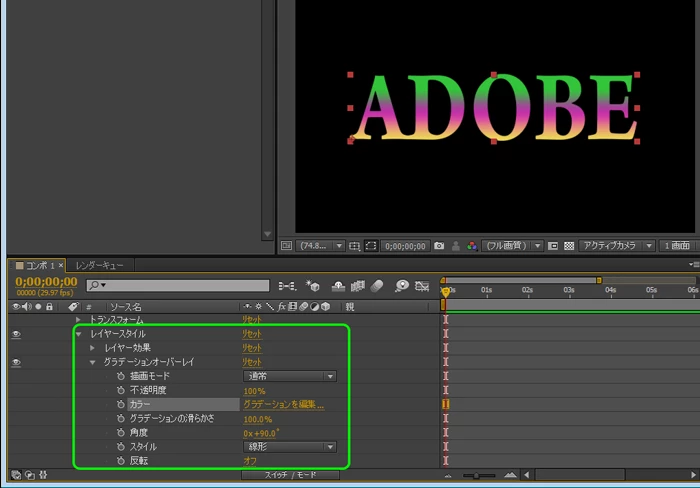The image size is (700, 488).
Task: Click リセット for トランスフォーム
Action: (252, 320)
